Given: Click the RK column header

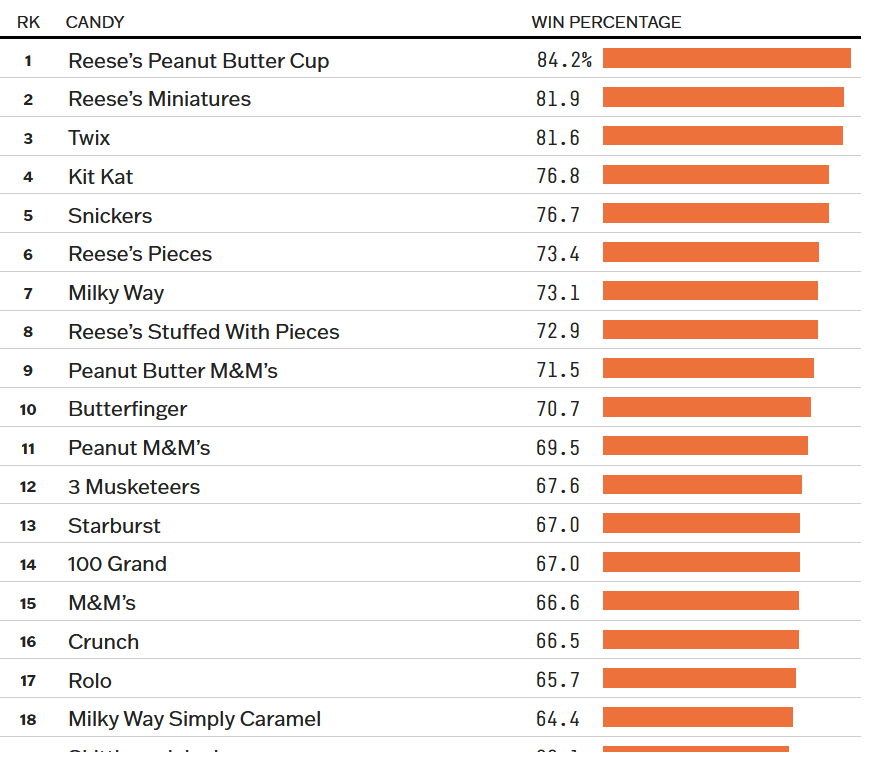Looking at the screenshot, I should [28, 22].
